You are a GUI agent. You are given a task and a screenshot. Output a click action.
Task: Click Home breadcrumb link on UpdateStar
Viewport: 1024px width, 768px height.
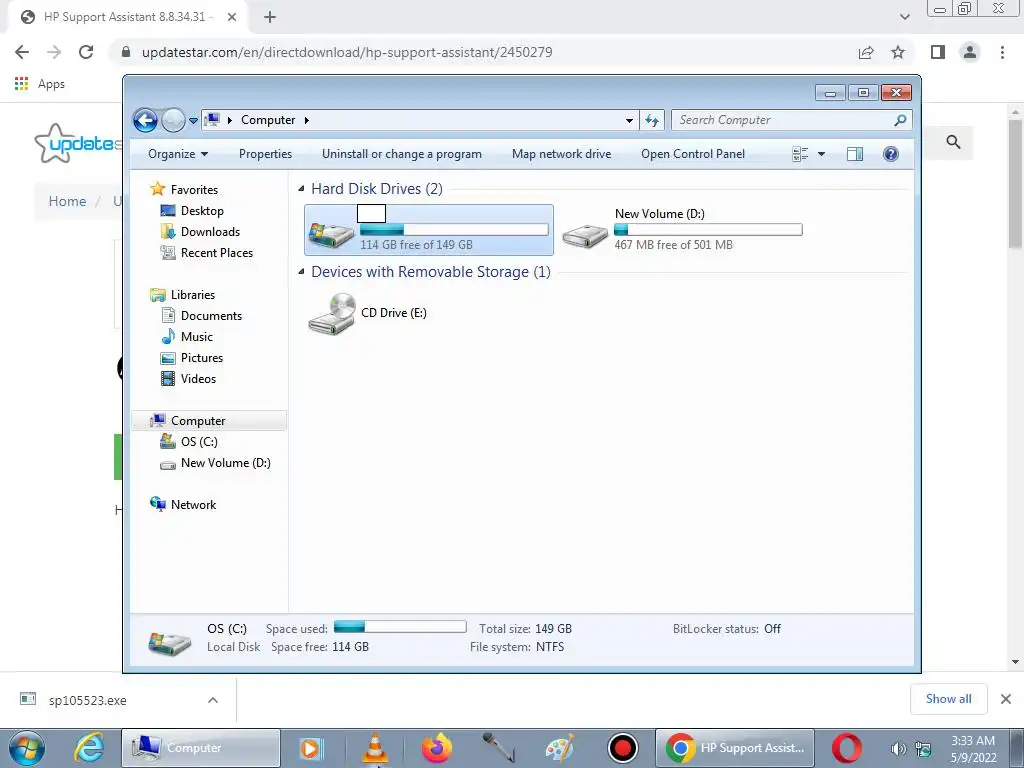pyautogui.click(x=67, y=201)
